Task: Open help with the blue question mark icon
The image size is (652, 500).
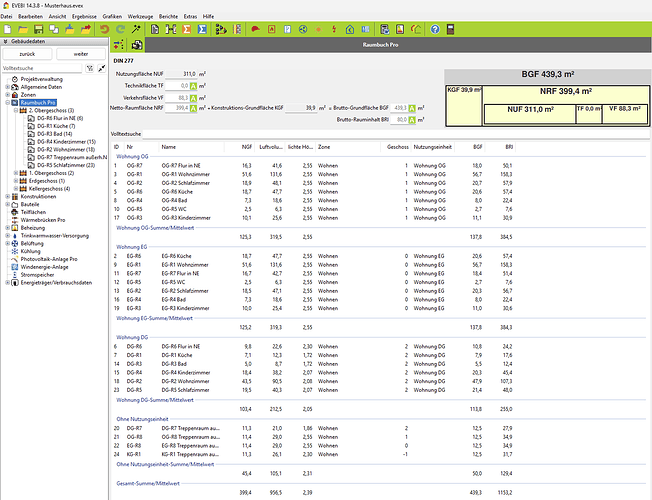Action: pos(435,29)
